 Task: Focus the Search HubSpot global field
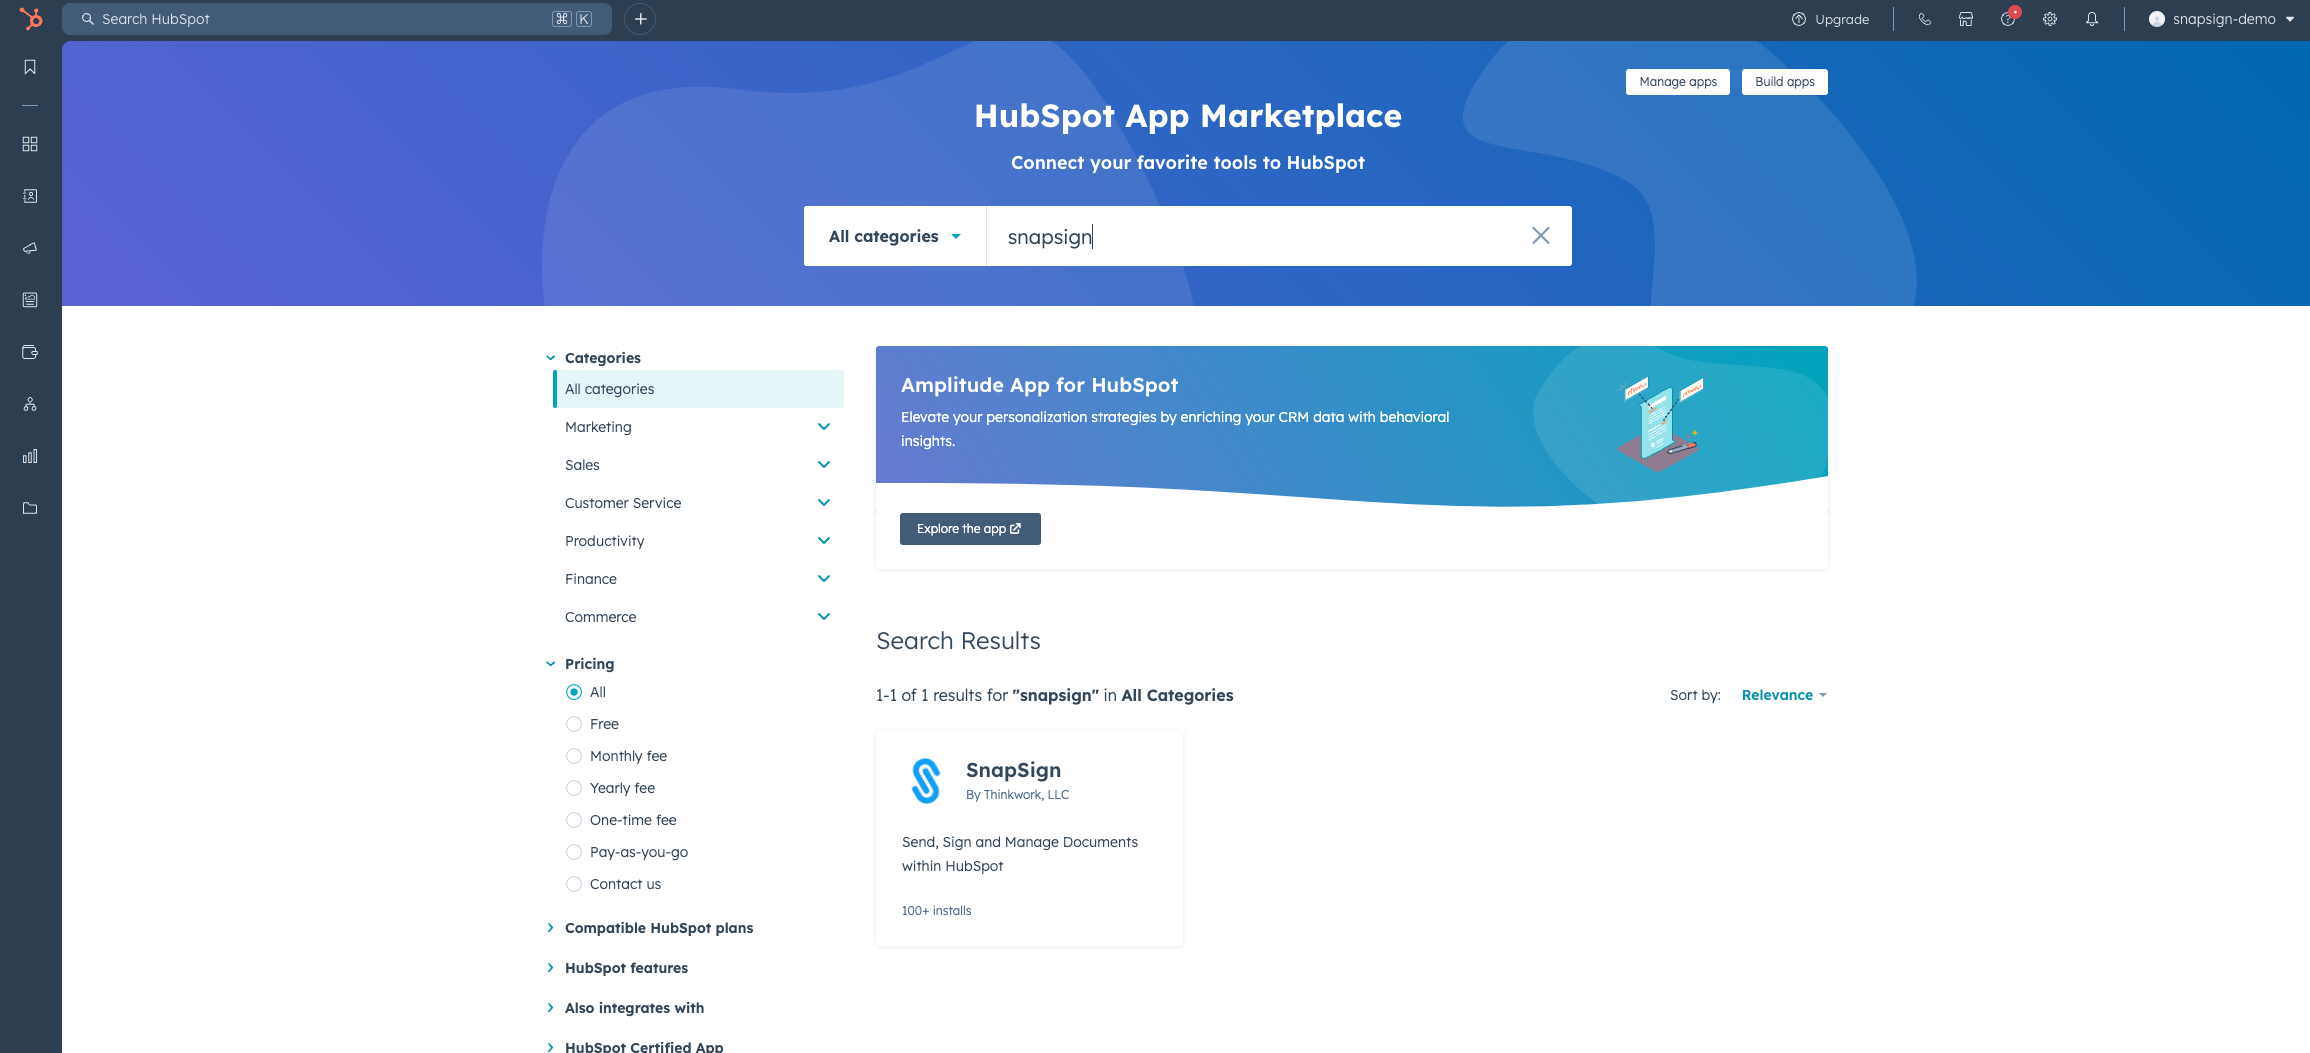[x=337, y=19]
